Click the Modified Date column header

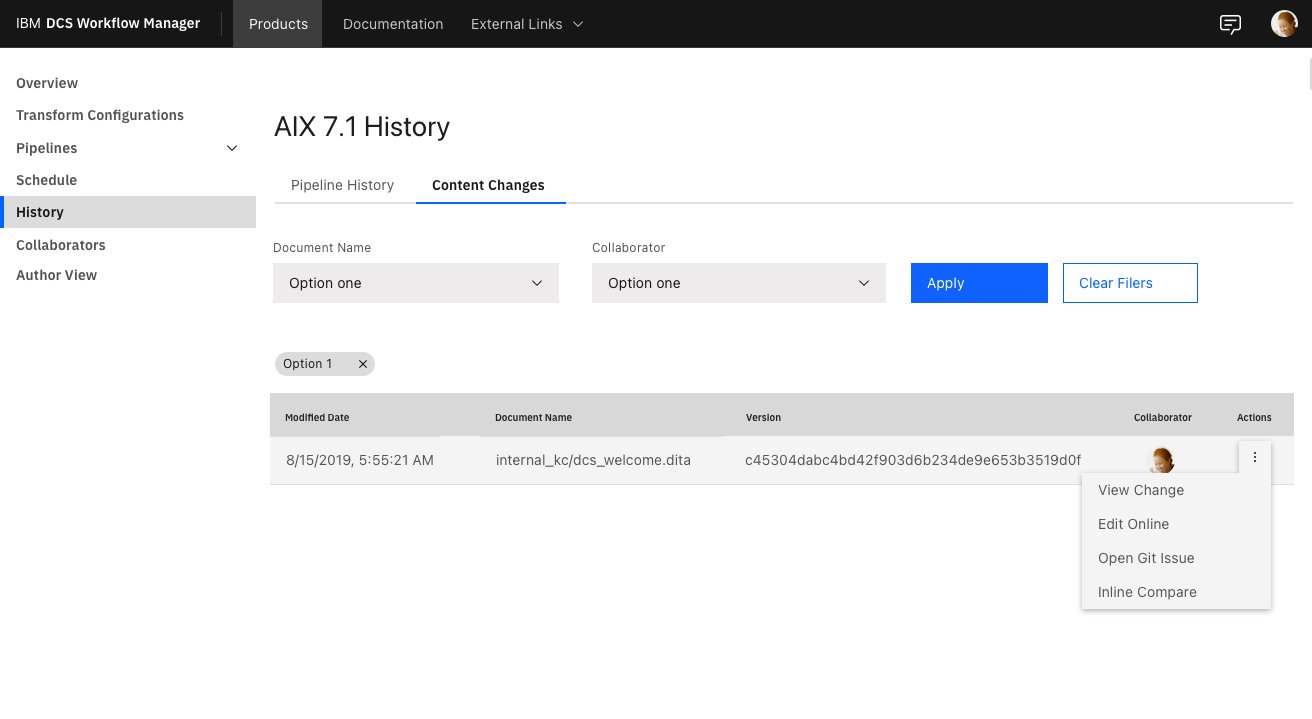coord(317,417)
